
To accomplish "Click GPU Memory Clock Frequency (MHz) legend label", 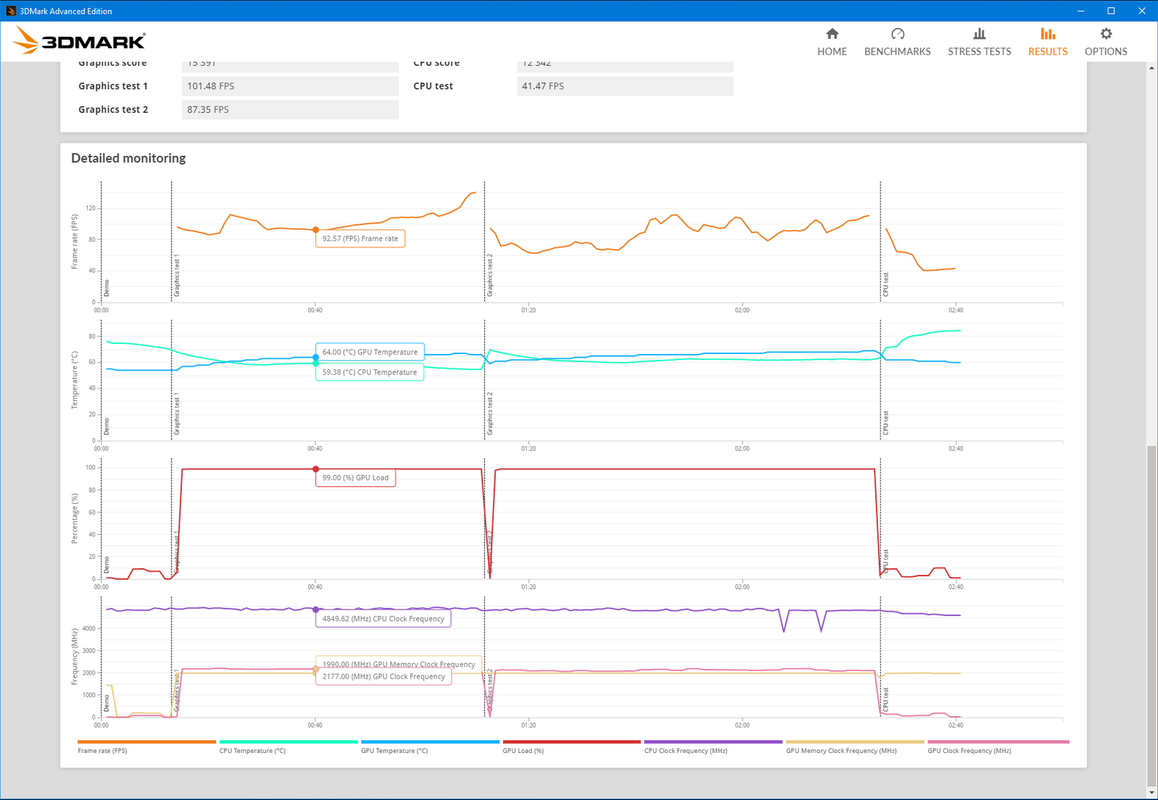I will pyautogui.click(x=841, y=751).
